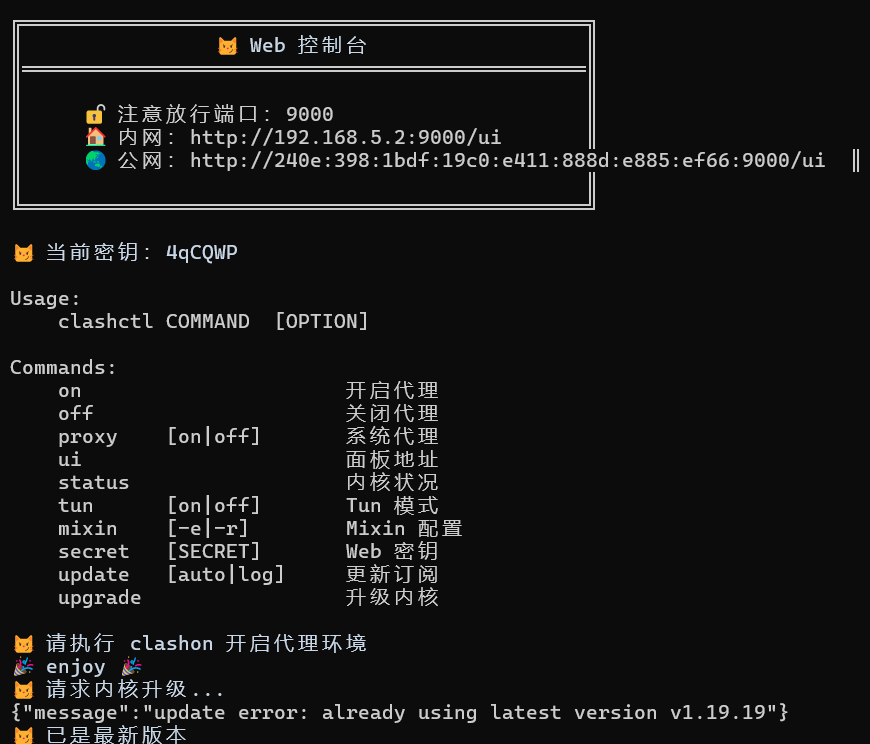The image size is (870, 744).
Task: Click the cat emoji before 当前密钥
Action: (23, 252)
